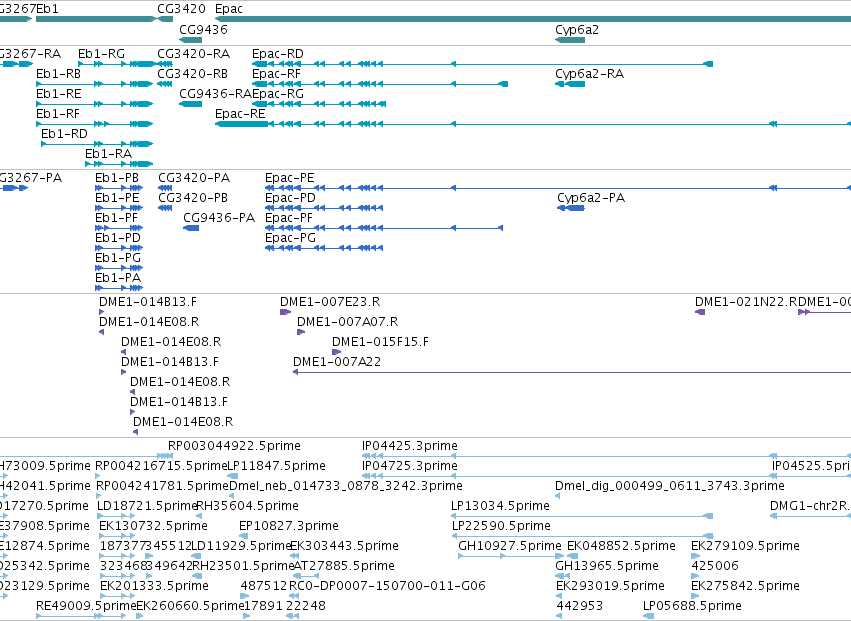Image resolution: width=851 pixels, height=621 pixels.
Task: Click EST label RP003044922.5prime
Action: pyautogui.click(x=234, y=446)
